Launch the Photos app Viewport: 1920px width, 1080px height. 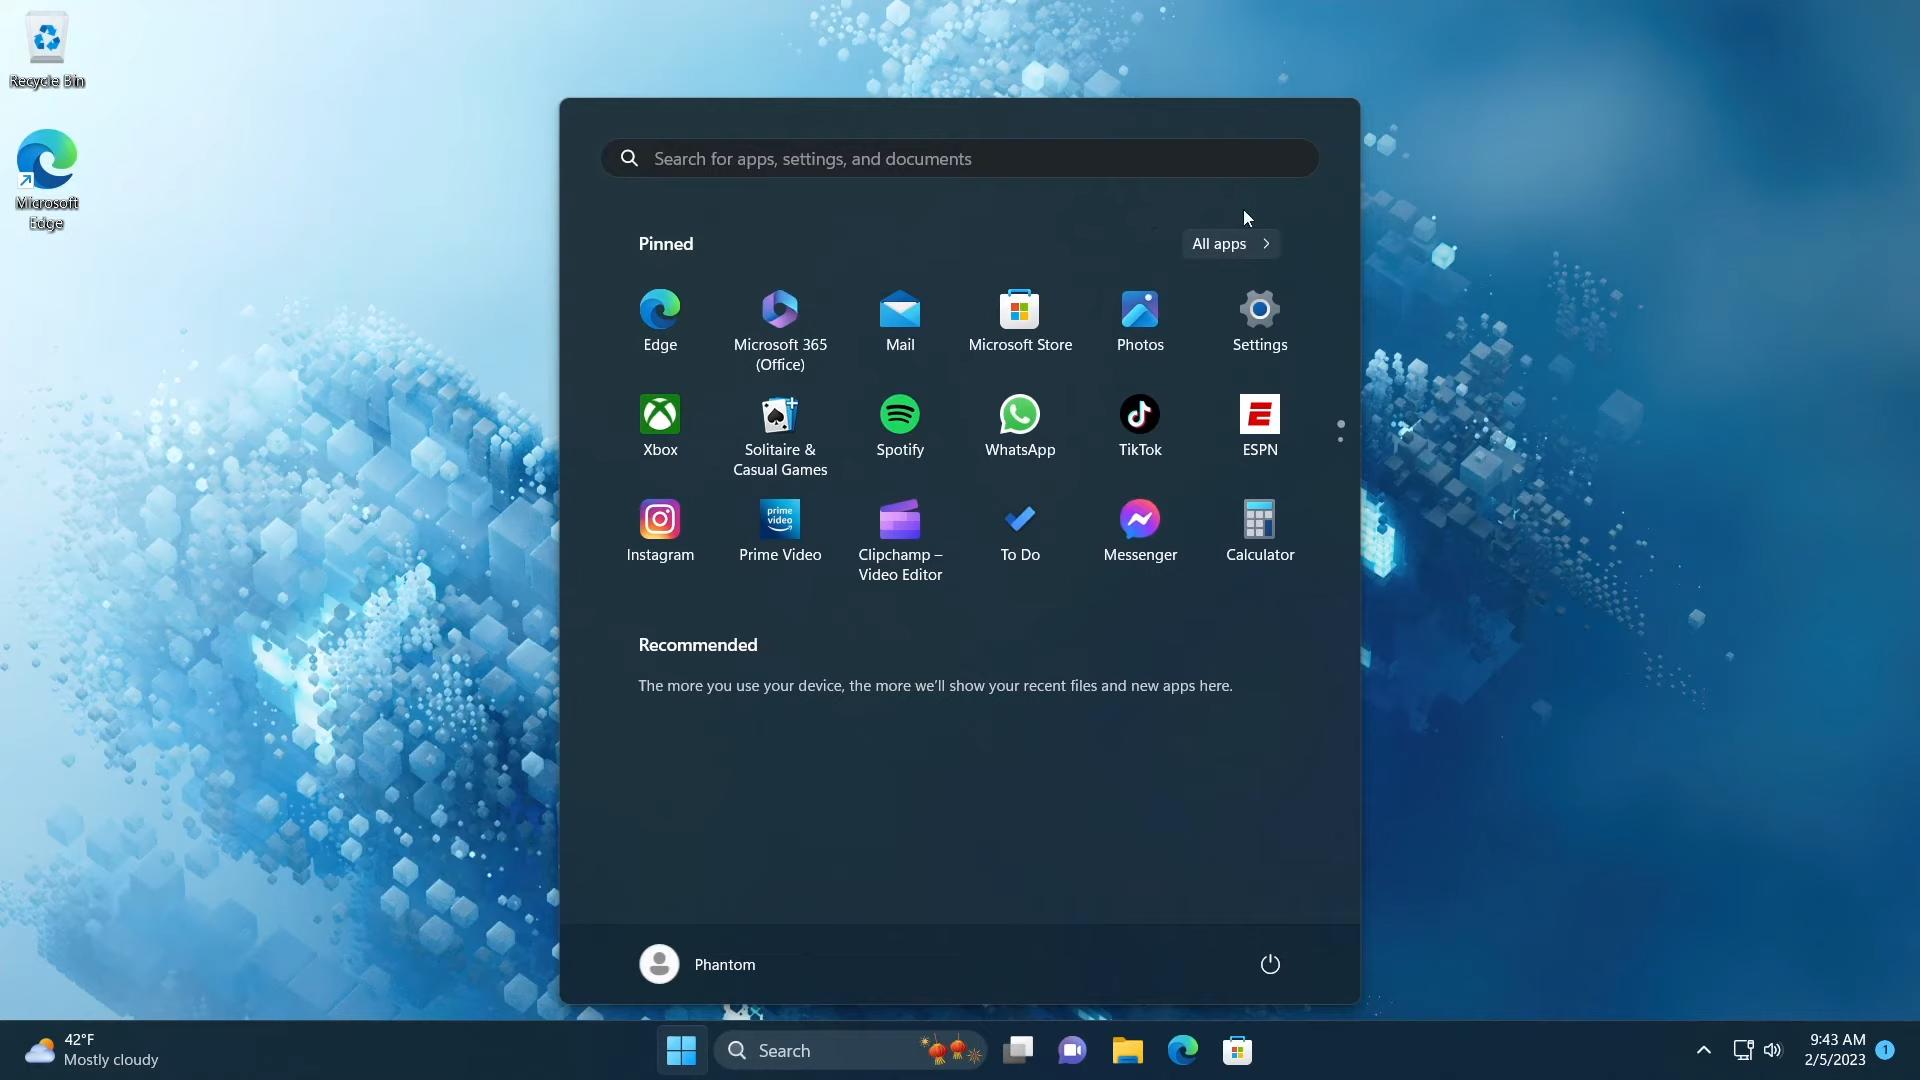pyautogui.click(x=1140, y=322)
